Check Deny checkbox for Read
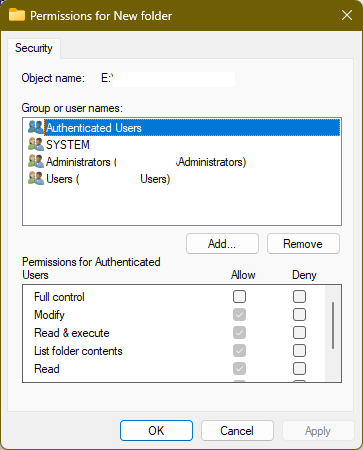 (x=299, y=368)
